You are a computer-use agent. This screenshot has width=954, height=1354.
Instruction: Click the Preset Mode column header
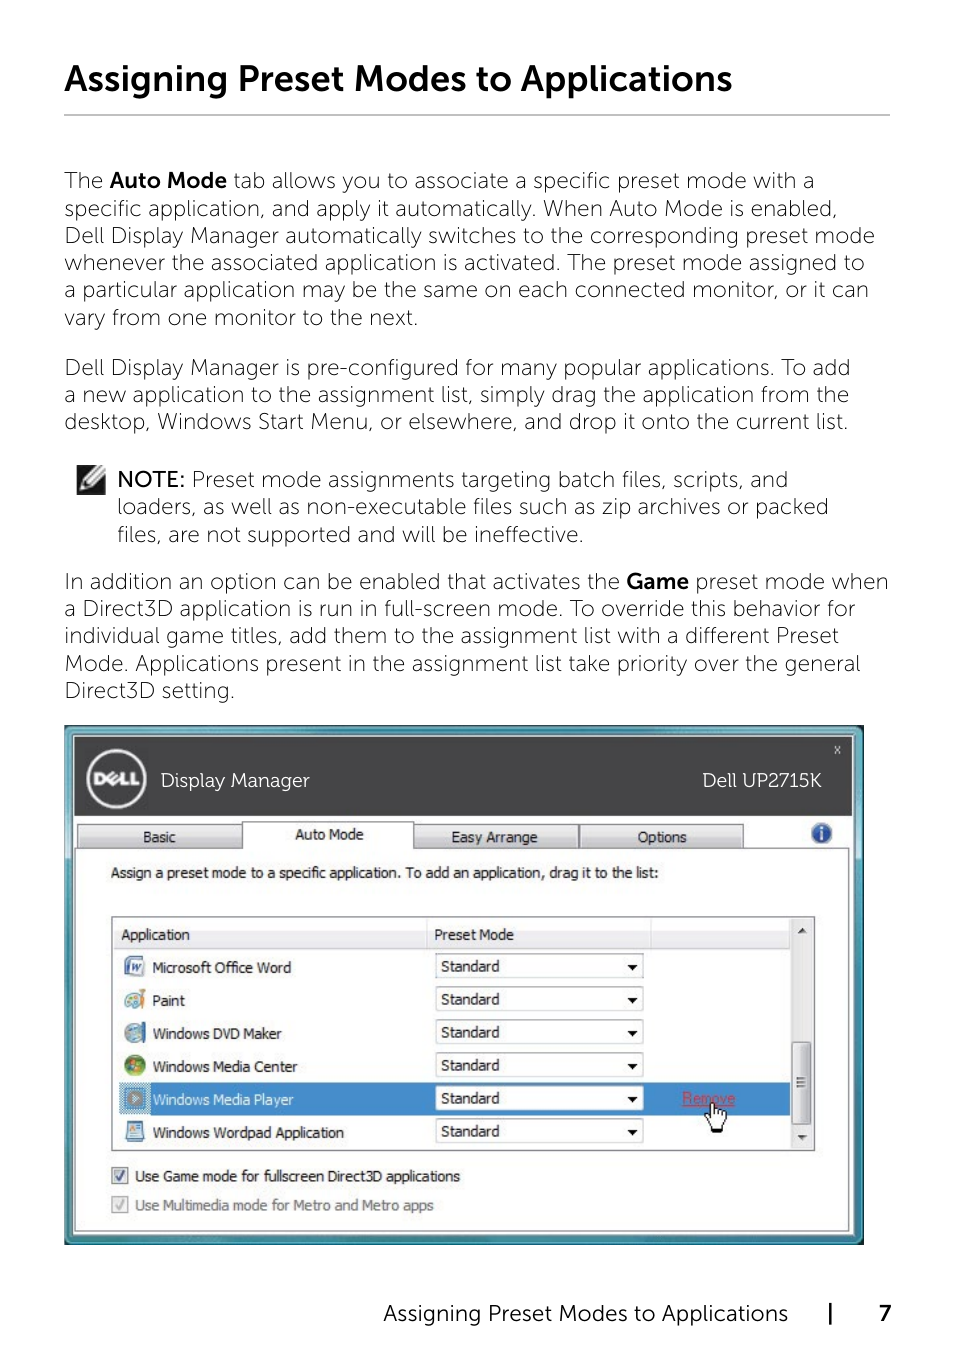539,935
